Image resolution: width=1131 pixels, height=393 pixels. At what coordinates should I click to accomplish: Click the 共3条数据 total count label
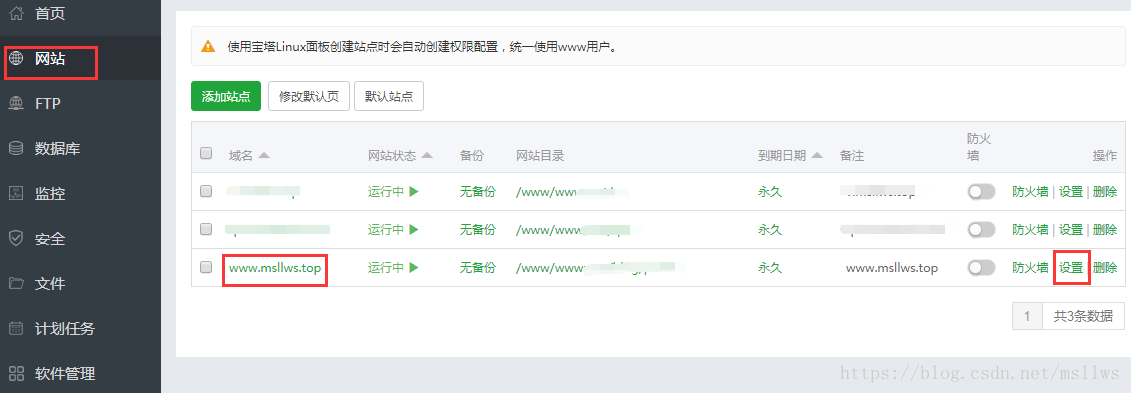pyautogui.click(x=1083, y=316)
